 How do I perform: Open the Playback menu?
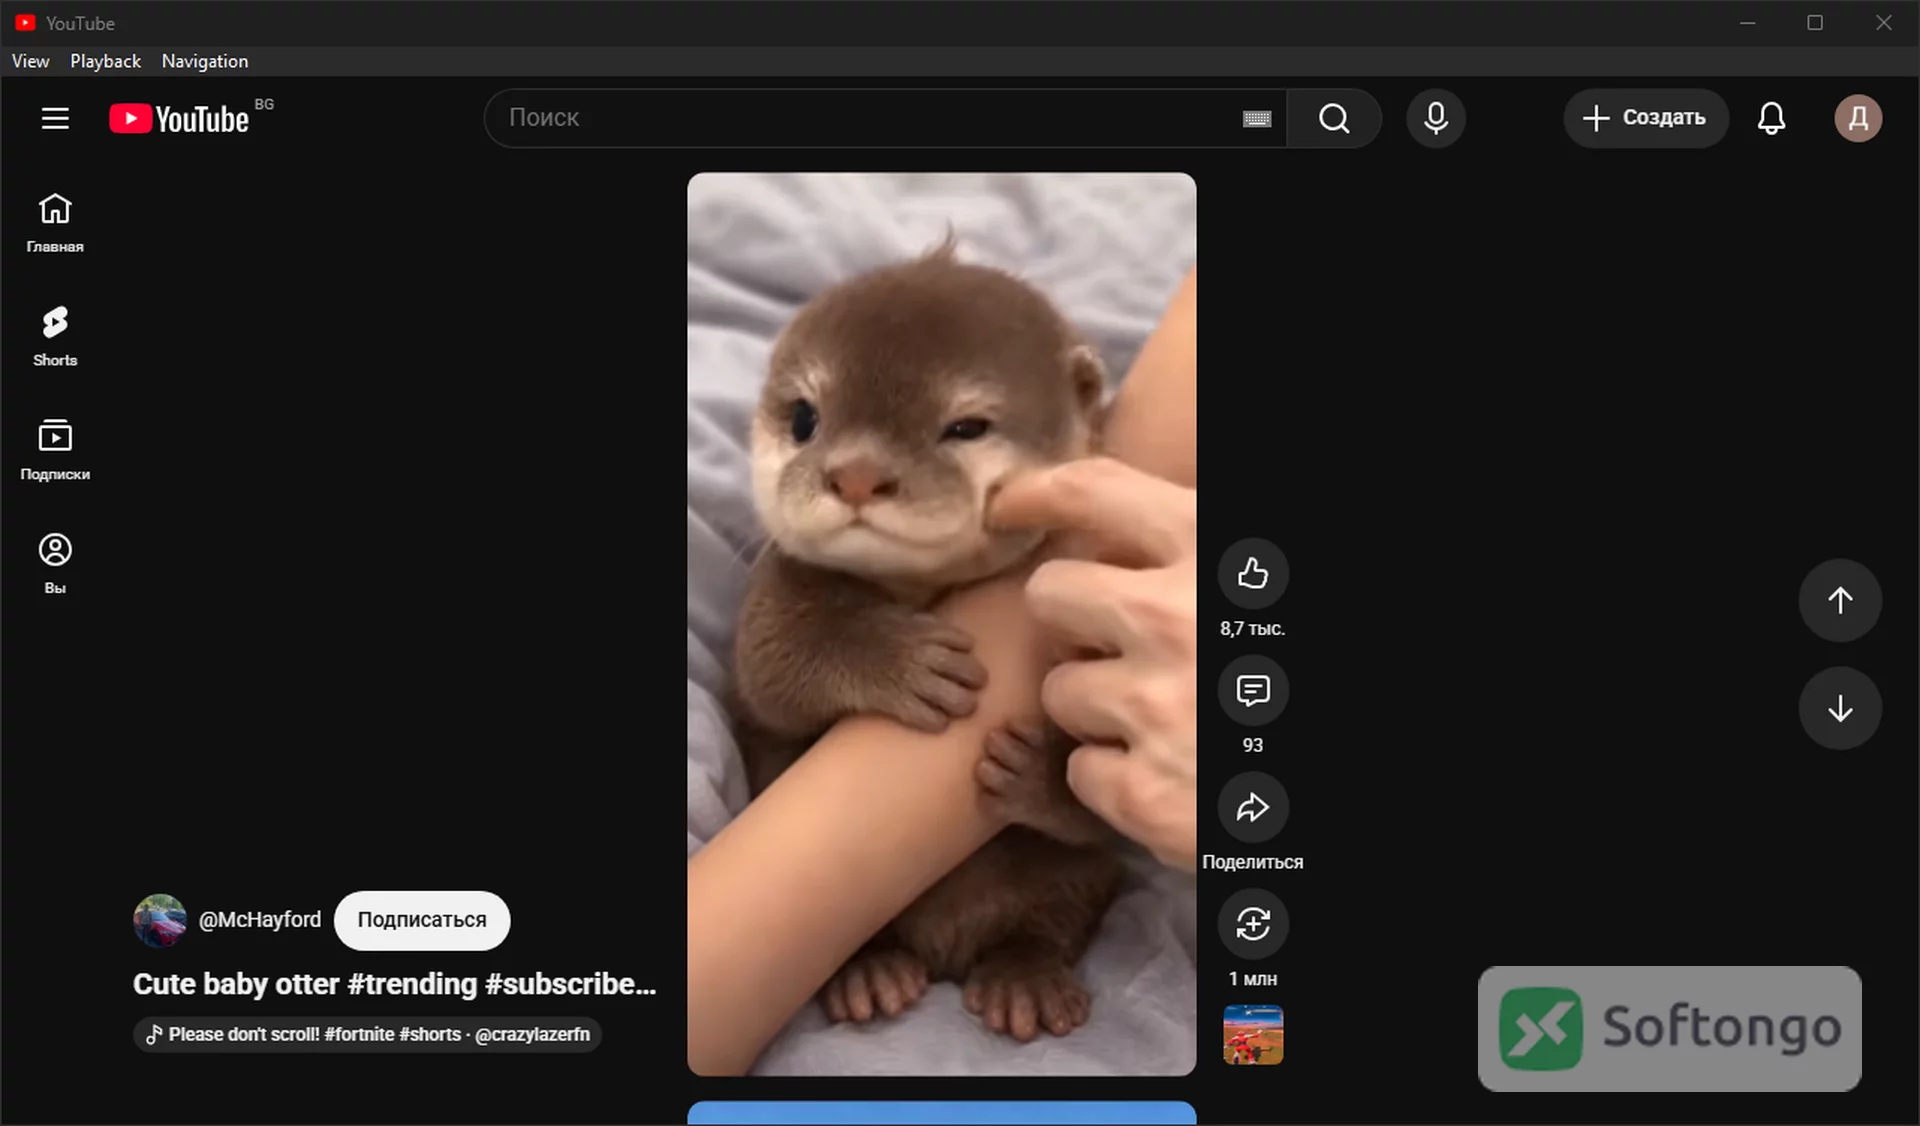[105, 61]
